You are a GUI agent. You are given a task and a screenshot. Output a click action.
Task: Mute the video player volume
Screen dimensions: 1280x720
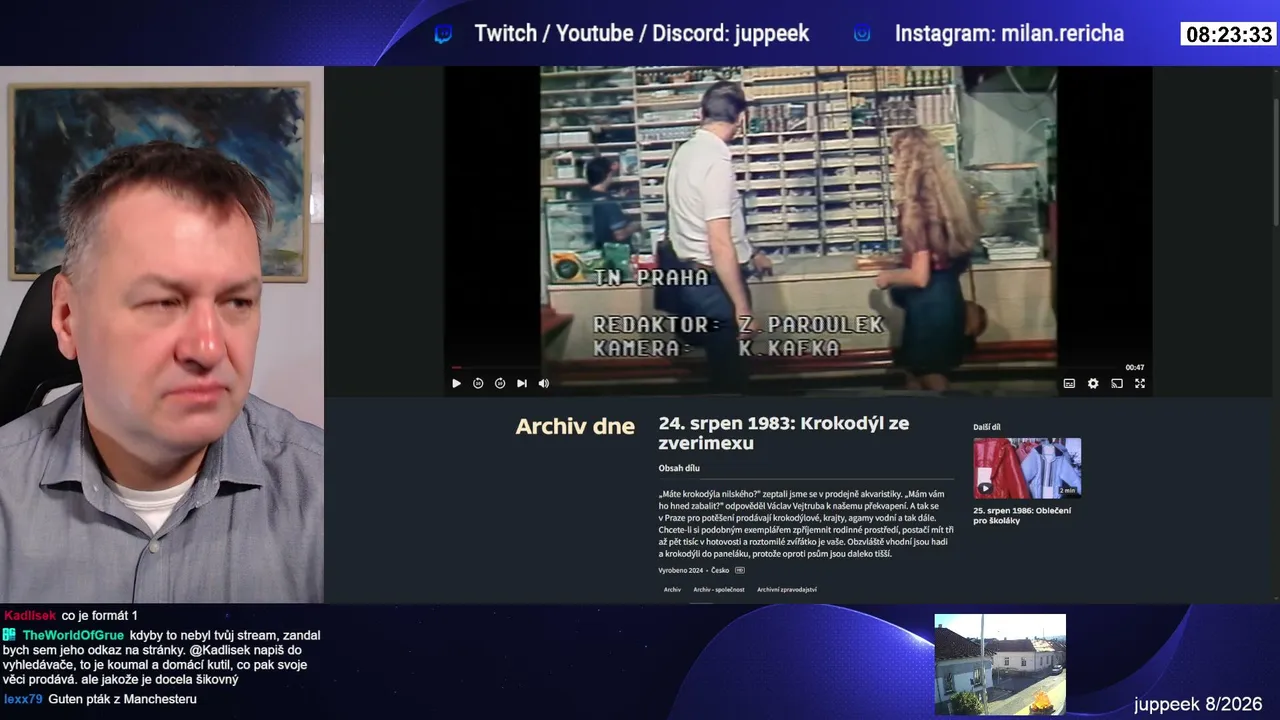pyautogui.click(x=544, y=383)
